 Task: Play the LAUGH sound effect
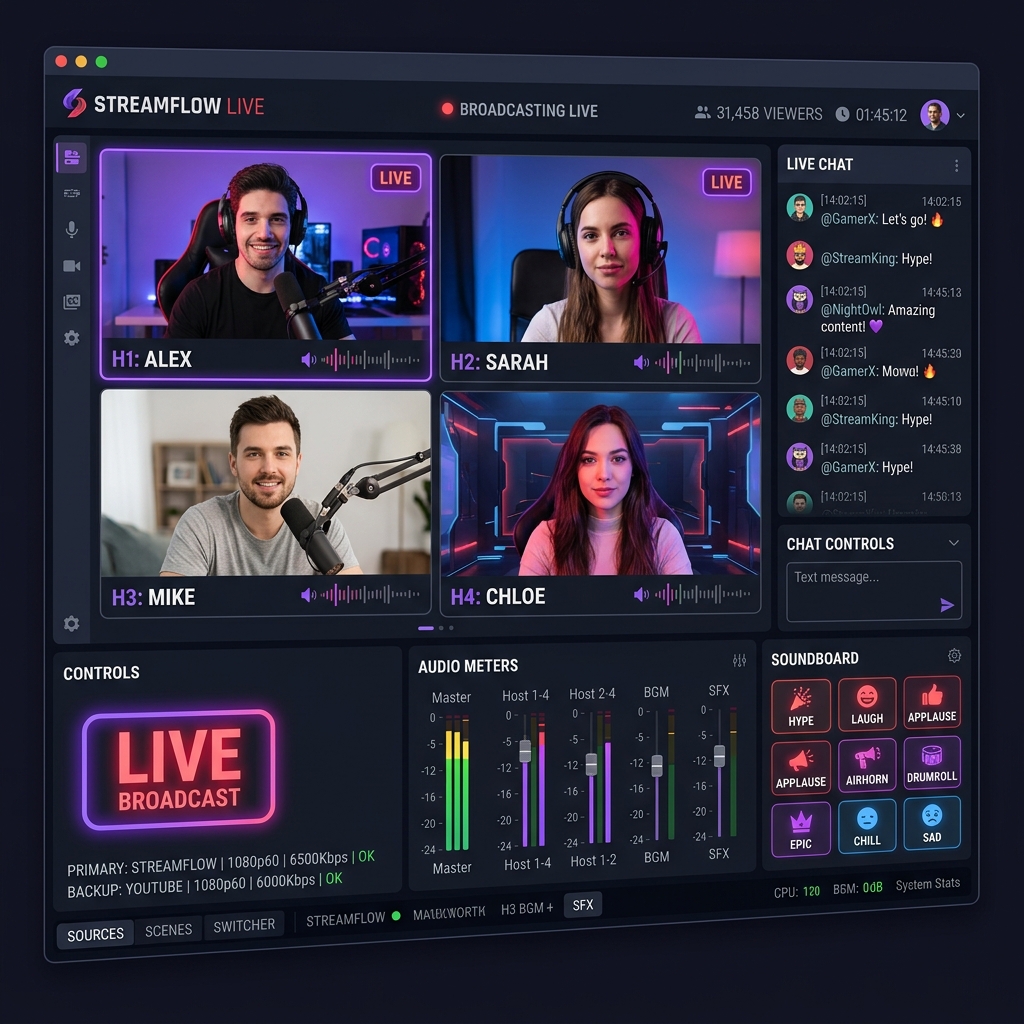point(867,703)
